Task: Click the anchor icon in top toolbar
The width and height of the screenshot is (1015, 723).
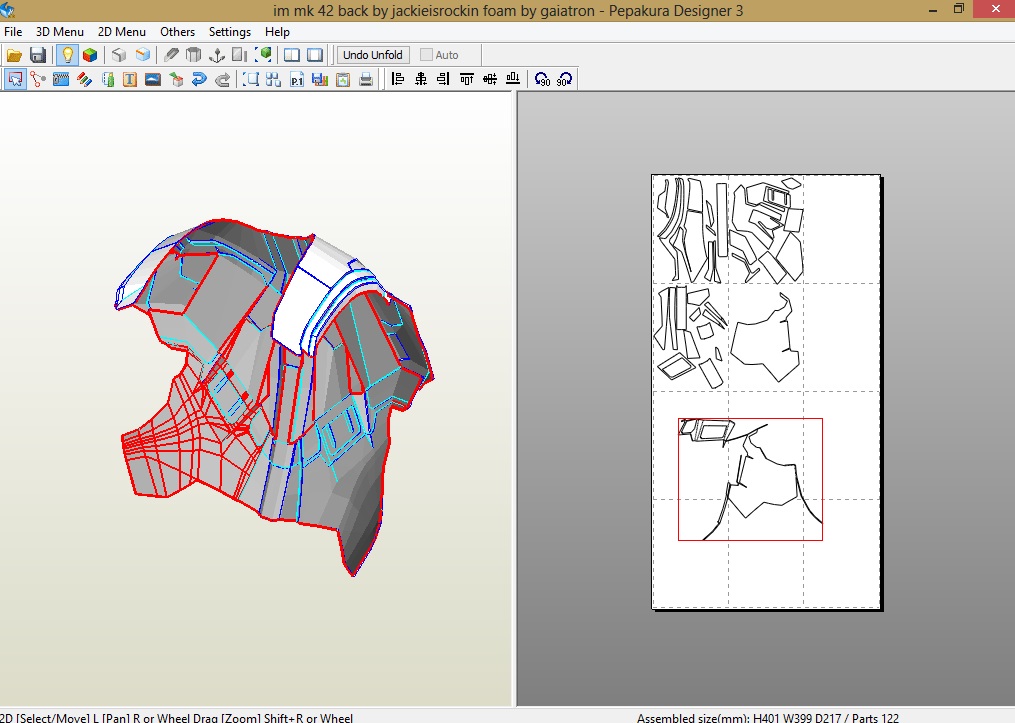Action: tap(216, 55)
